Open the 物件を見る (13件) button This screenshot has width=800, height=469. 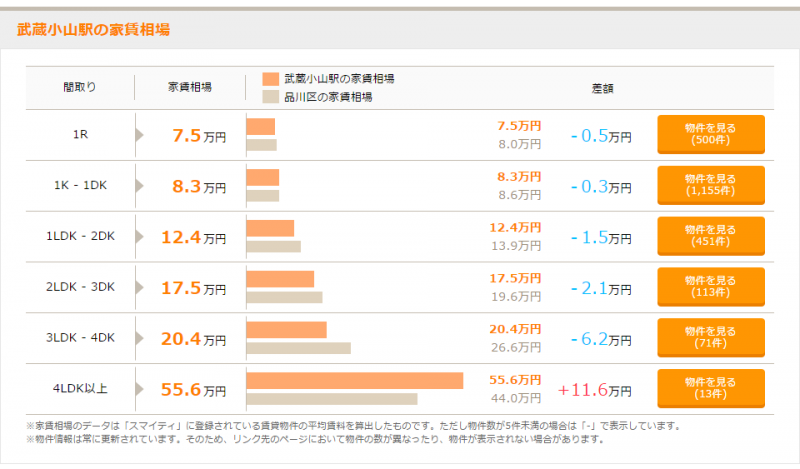pos(710,389)
